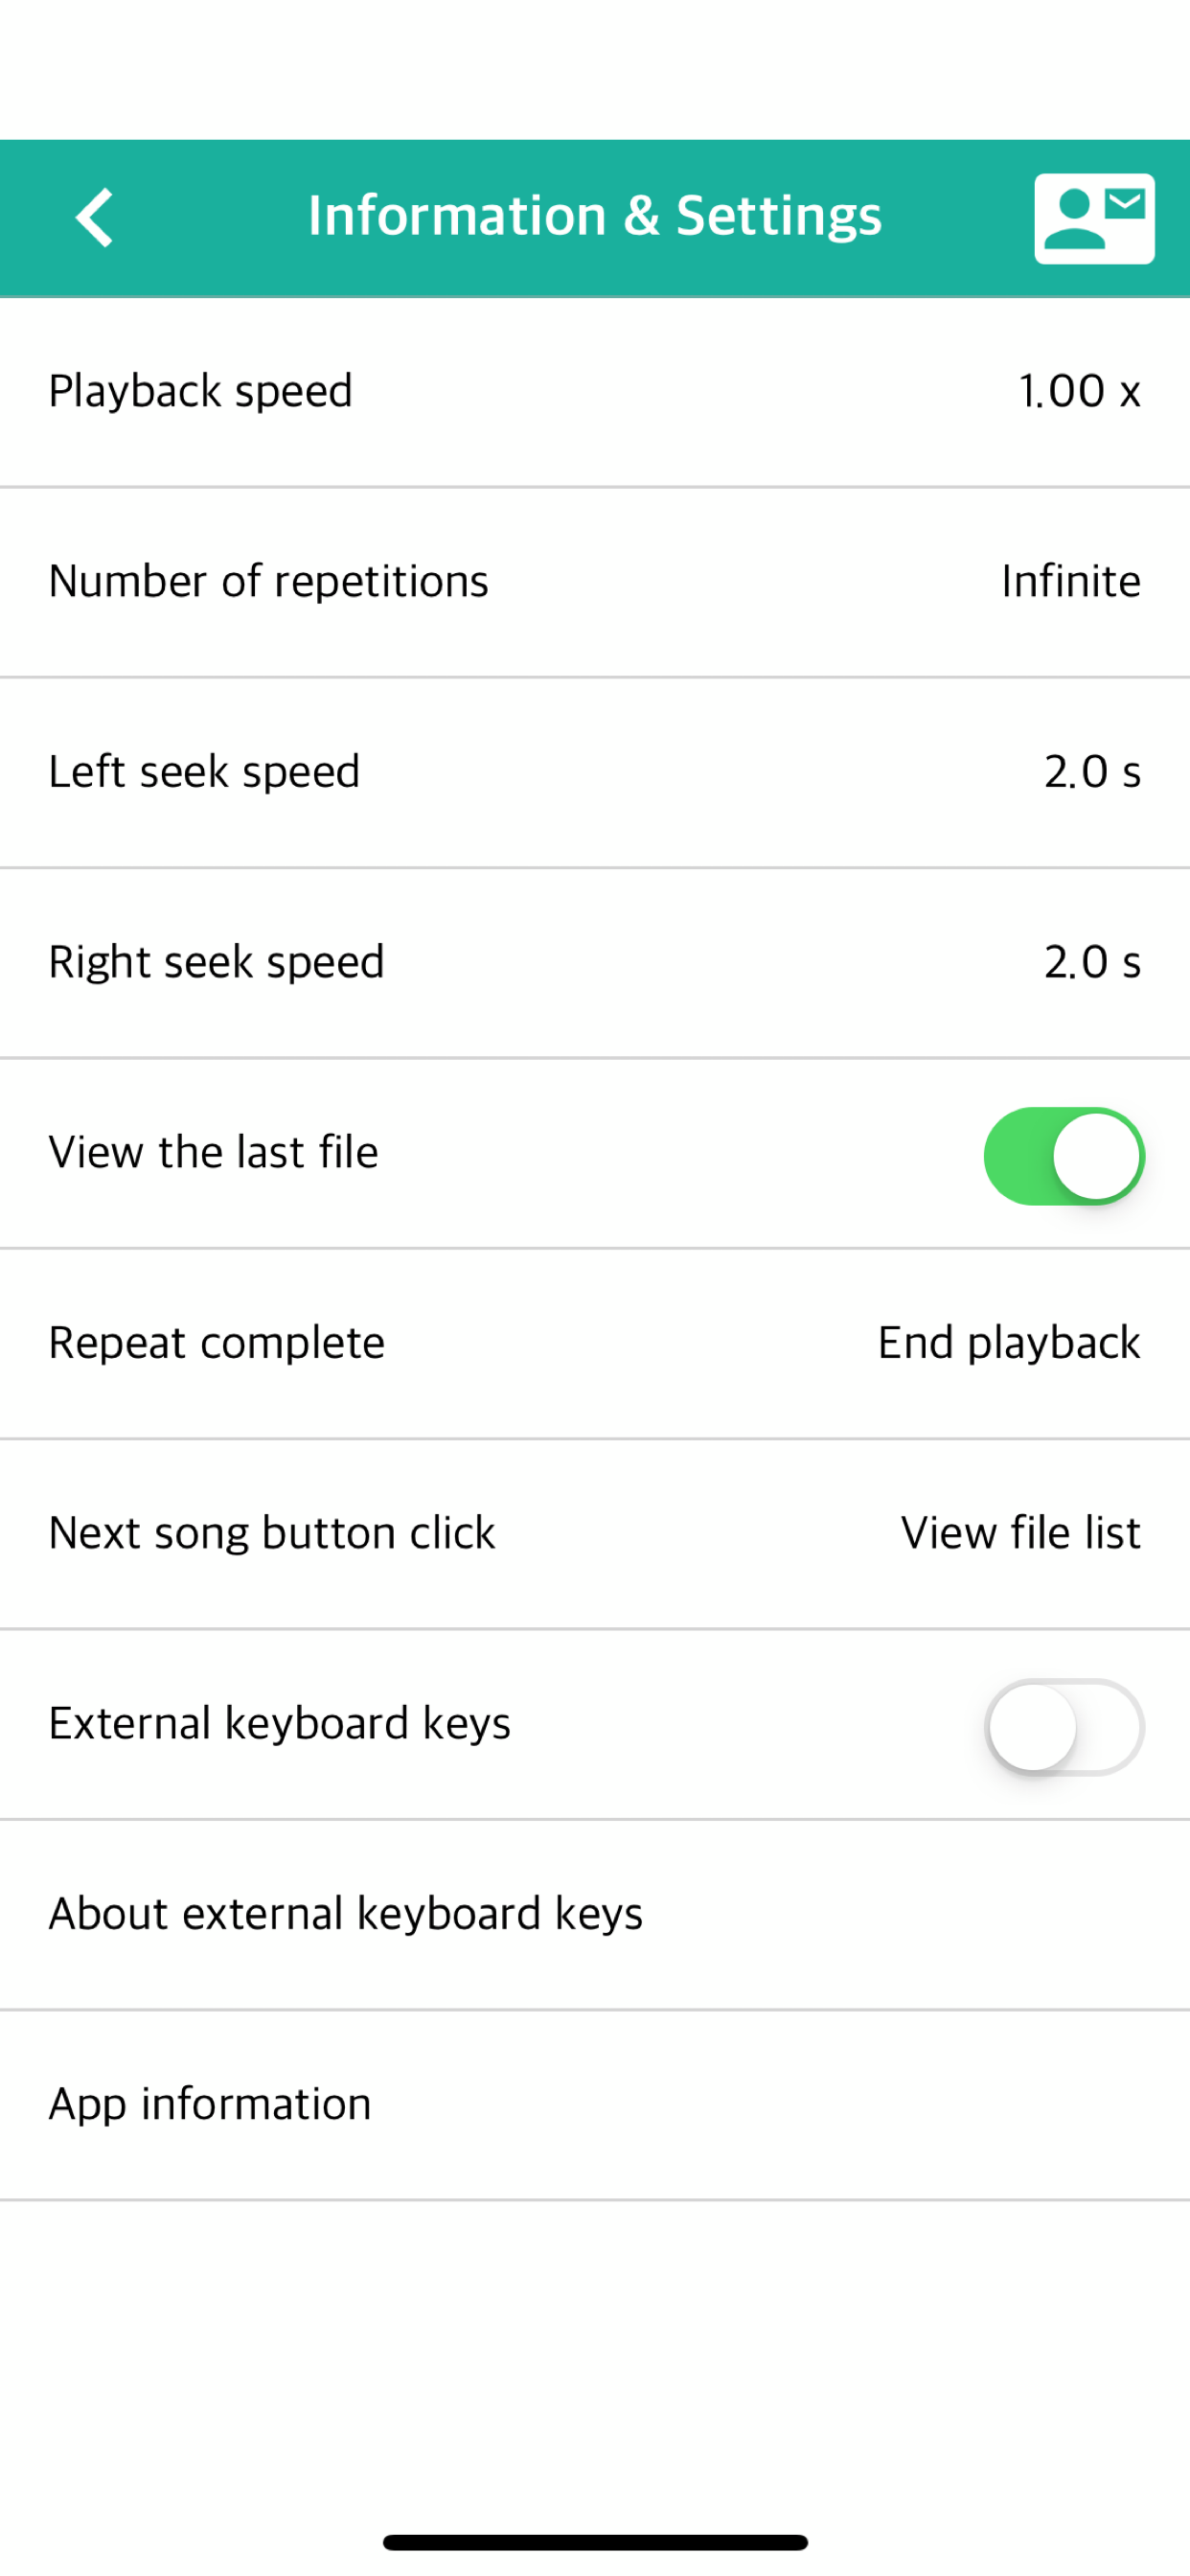Open About external keyboard keys
1190x2576 pixels.
(x=595, y=1915)
